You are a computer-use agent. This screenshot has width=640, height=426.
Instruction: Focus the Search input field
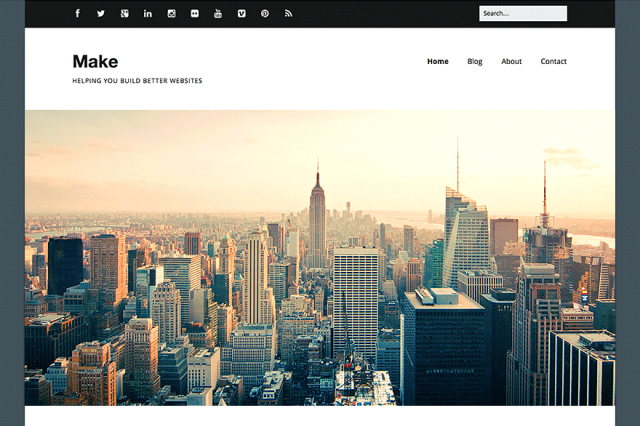[523, 13]
